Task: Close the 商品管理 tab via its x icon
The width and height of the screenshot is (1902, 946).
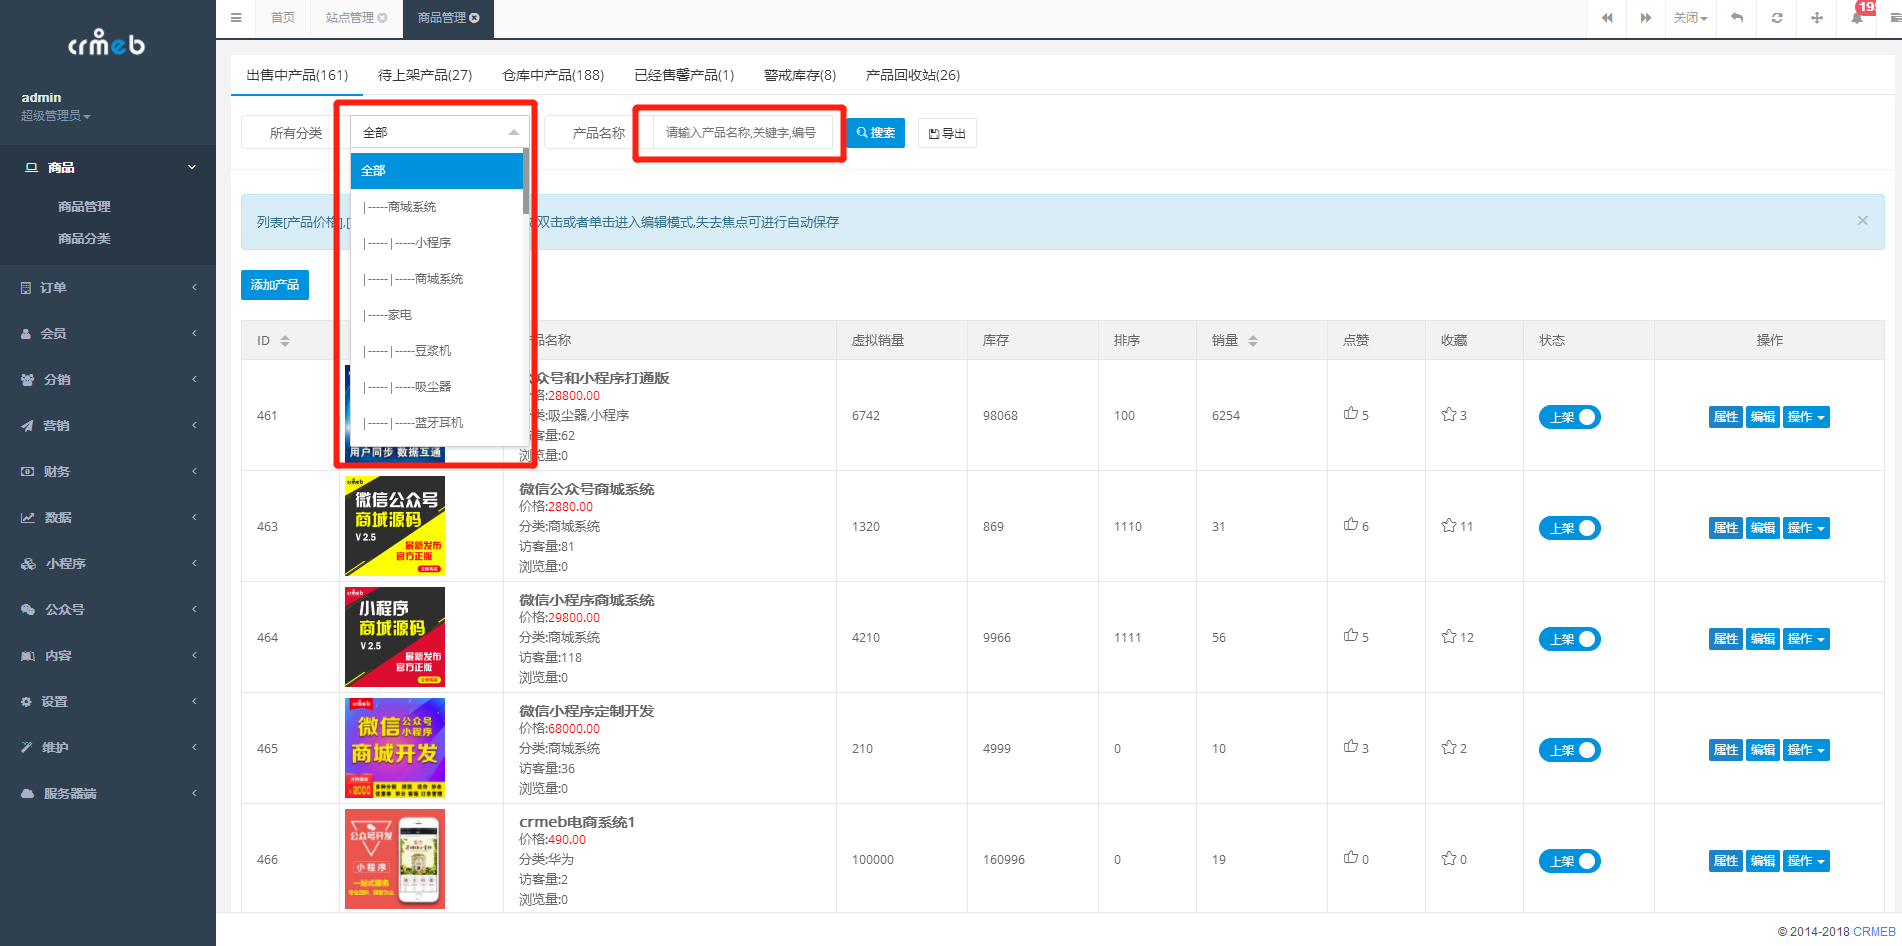Action: pos(474,18)
